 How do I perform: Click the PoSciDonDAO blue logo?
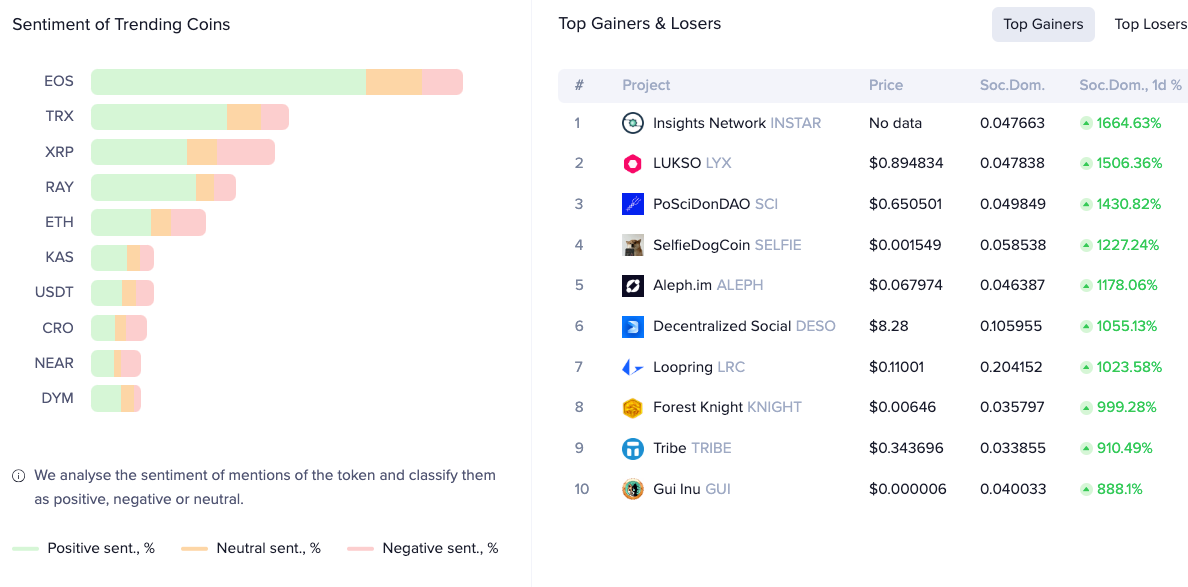(x=633, y=204)
